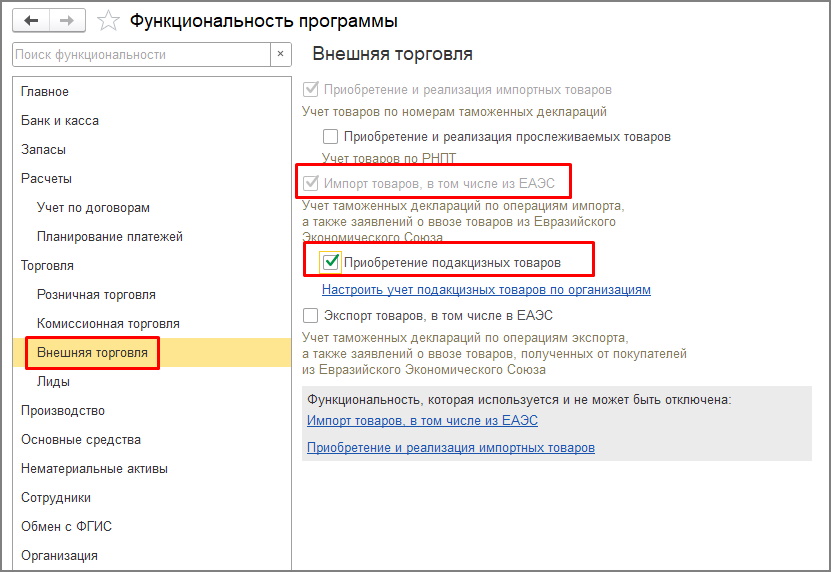
Task: Toggle Импорт товаров, в том числе из ЕАЭС checkbox
Action: click(311, 183)
